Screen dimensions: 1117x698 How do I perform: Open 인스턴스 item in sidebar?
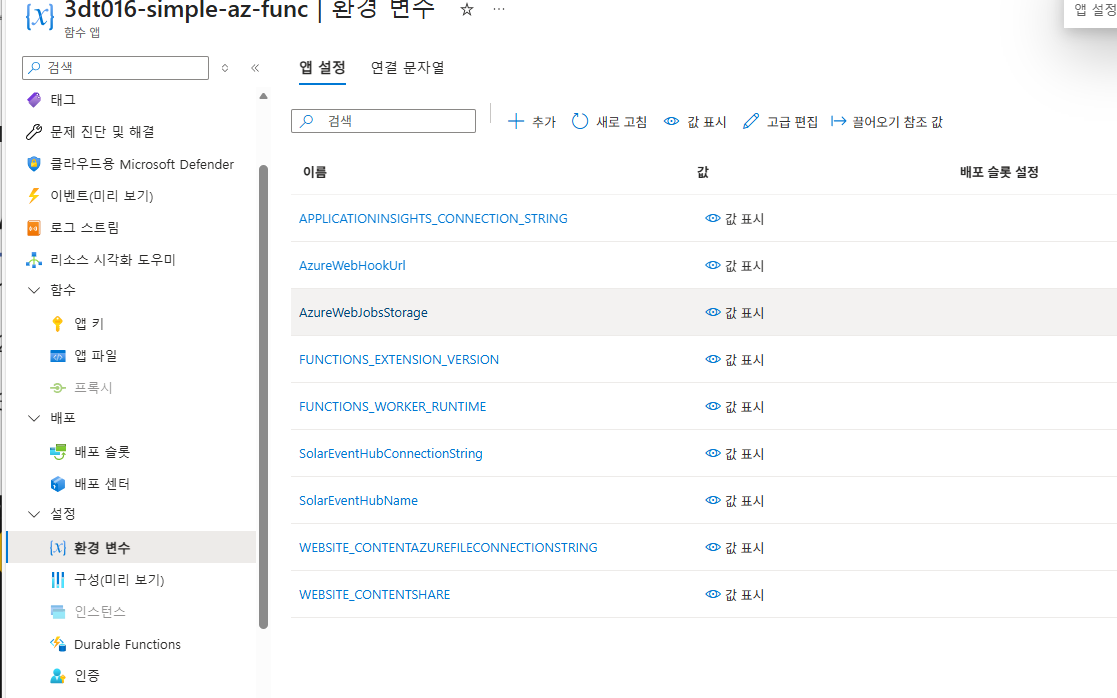(88, 612)
